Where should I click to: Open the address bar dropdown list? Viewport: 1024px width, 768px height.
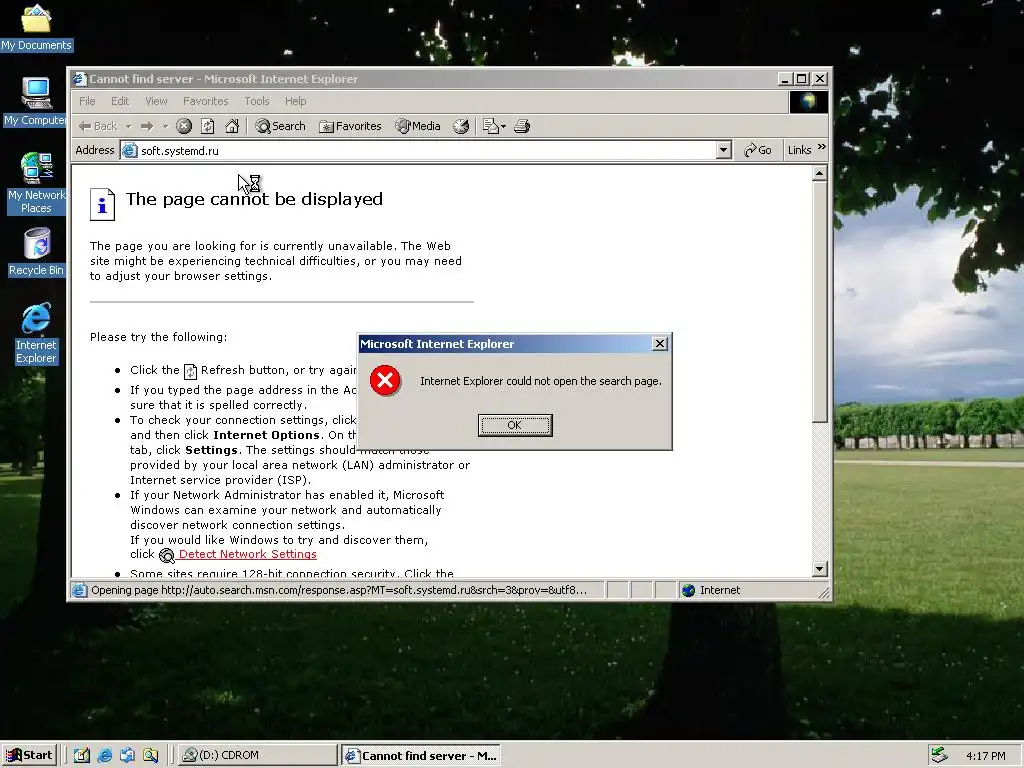click(x=723, y=150)
